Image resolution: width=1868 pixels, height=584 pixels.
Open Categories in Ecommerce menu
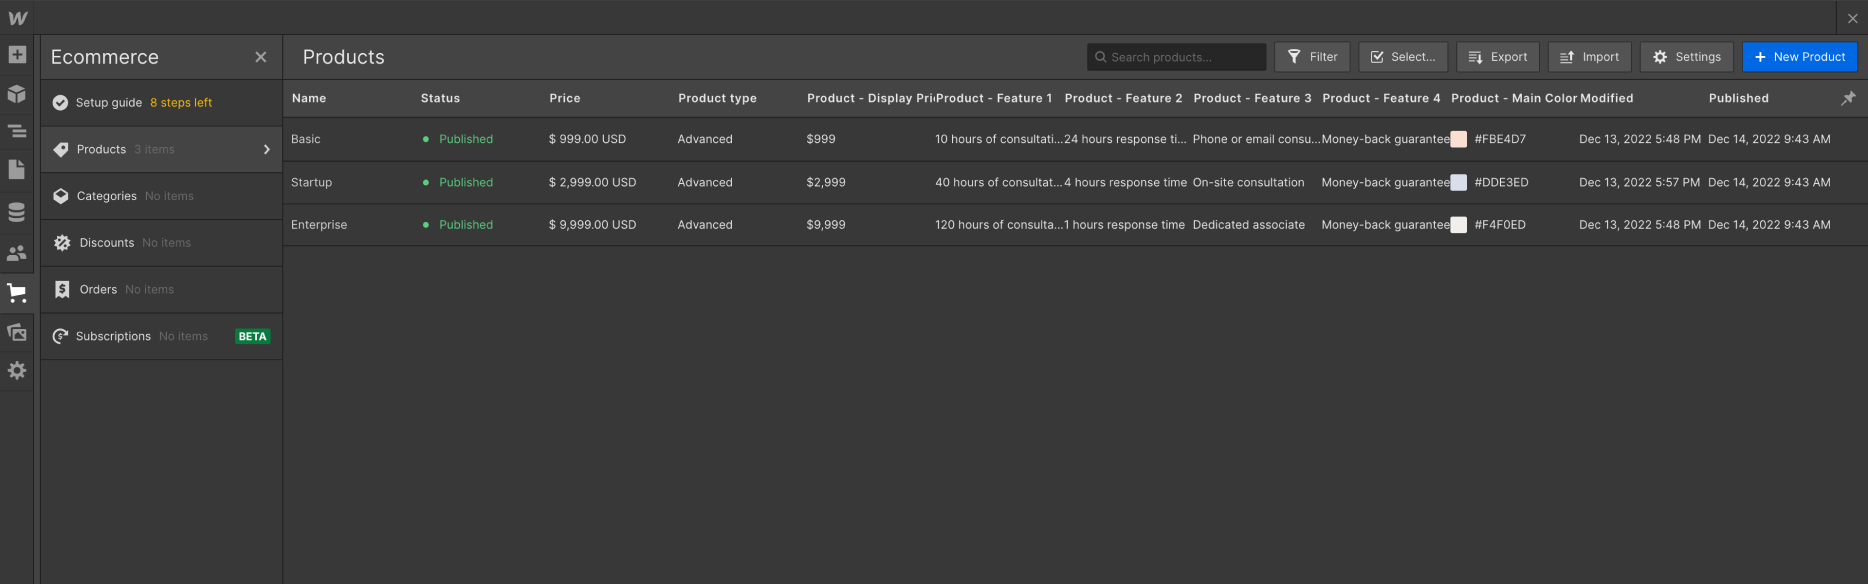[161, 196]
